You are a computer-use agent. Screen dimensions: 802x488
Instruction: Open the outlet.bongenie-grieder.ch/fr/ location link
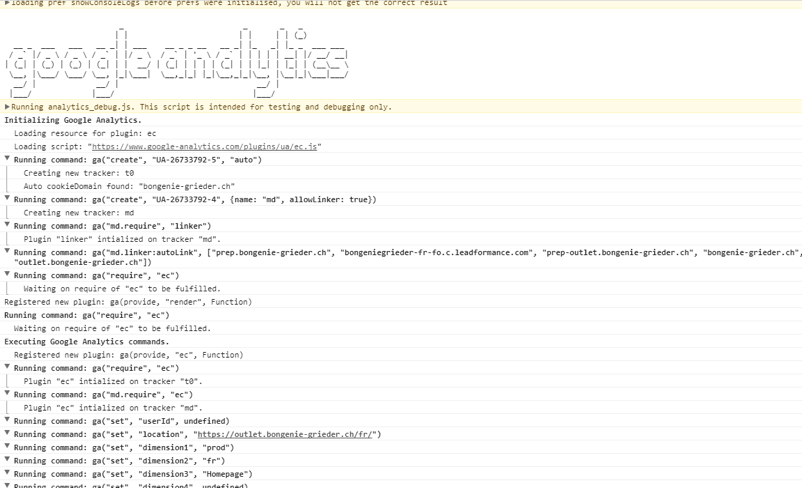tap(287, 434)
